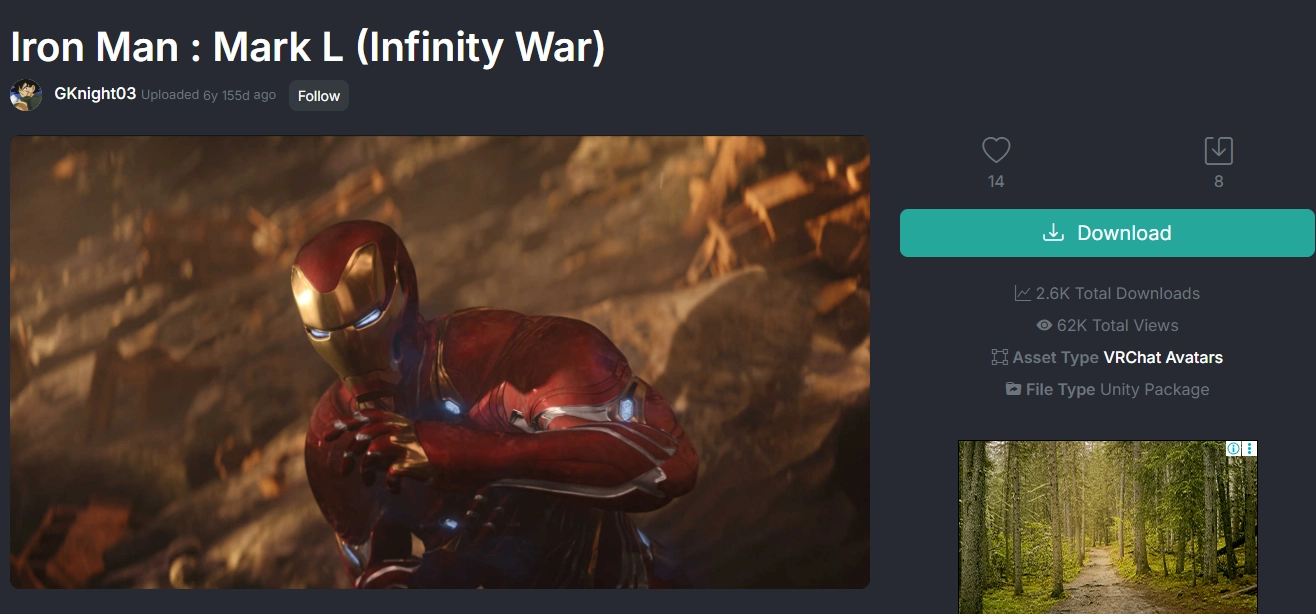Image resolution: width=1316 pixels, height=614 pixels.
Task: Open the ad options three-dot menu
Action: (1250, 449)
